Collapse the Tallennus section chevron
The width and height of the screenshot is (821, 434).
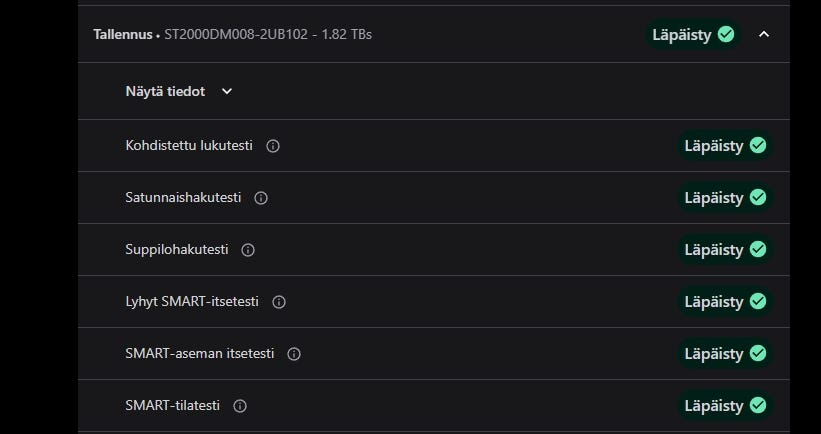pyautogui.click(x=765, y=34)
